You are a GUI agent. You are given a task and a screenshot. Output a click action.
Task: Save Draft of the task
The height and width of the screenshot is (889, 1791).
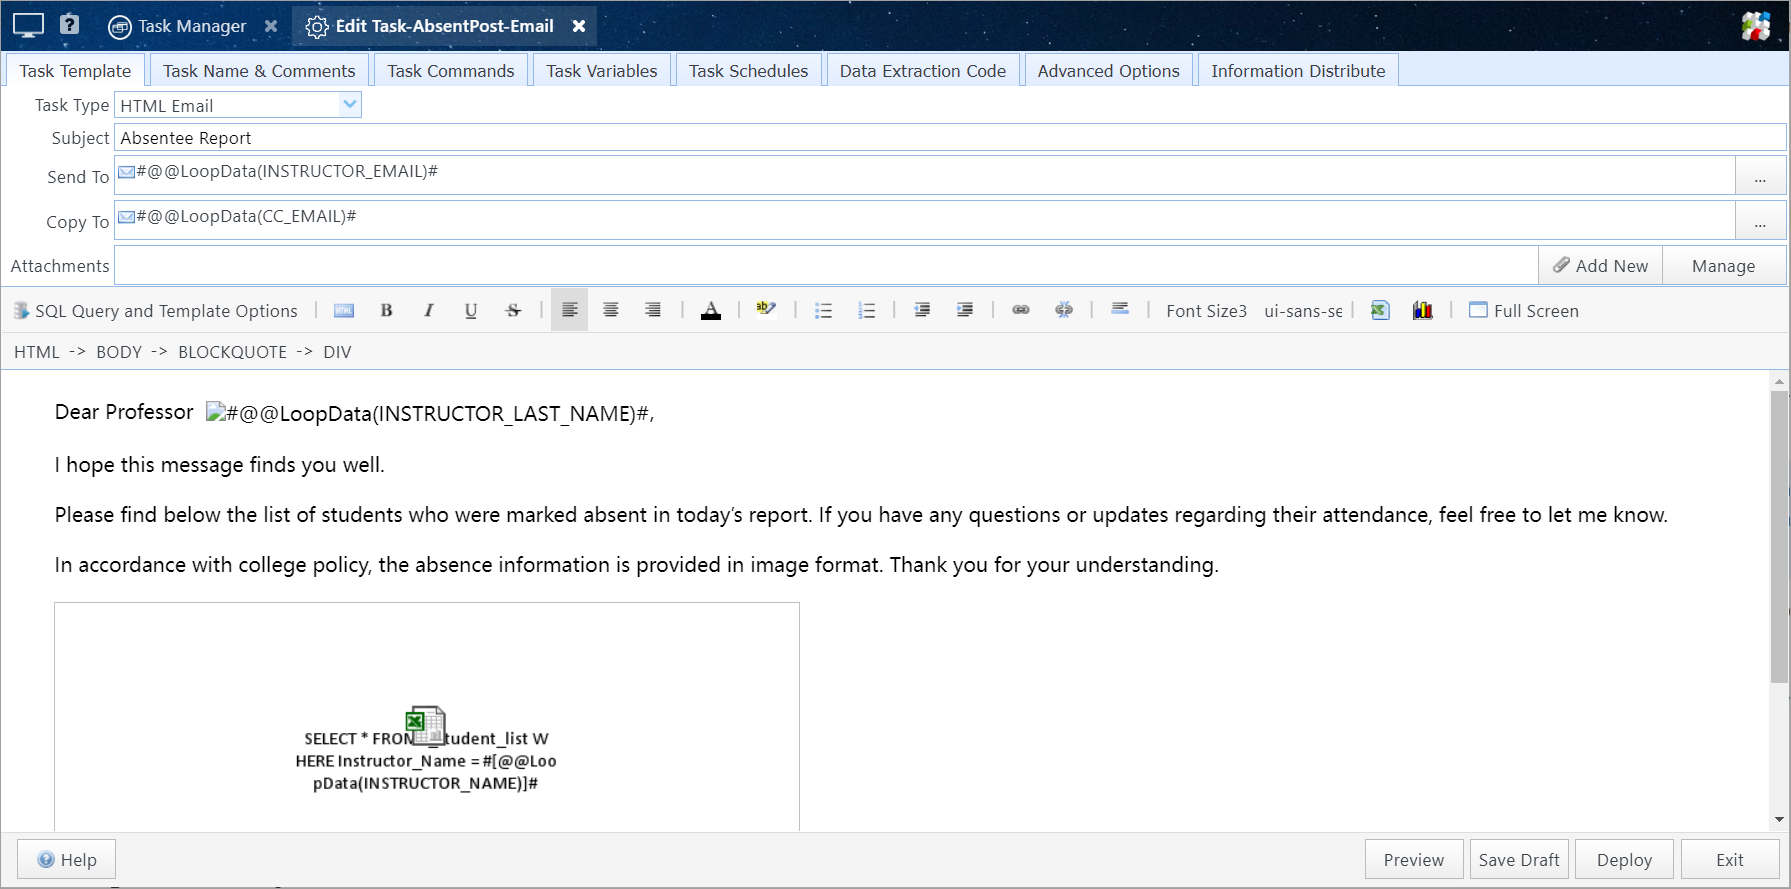click(1519, 860)
